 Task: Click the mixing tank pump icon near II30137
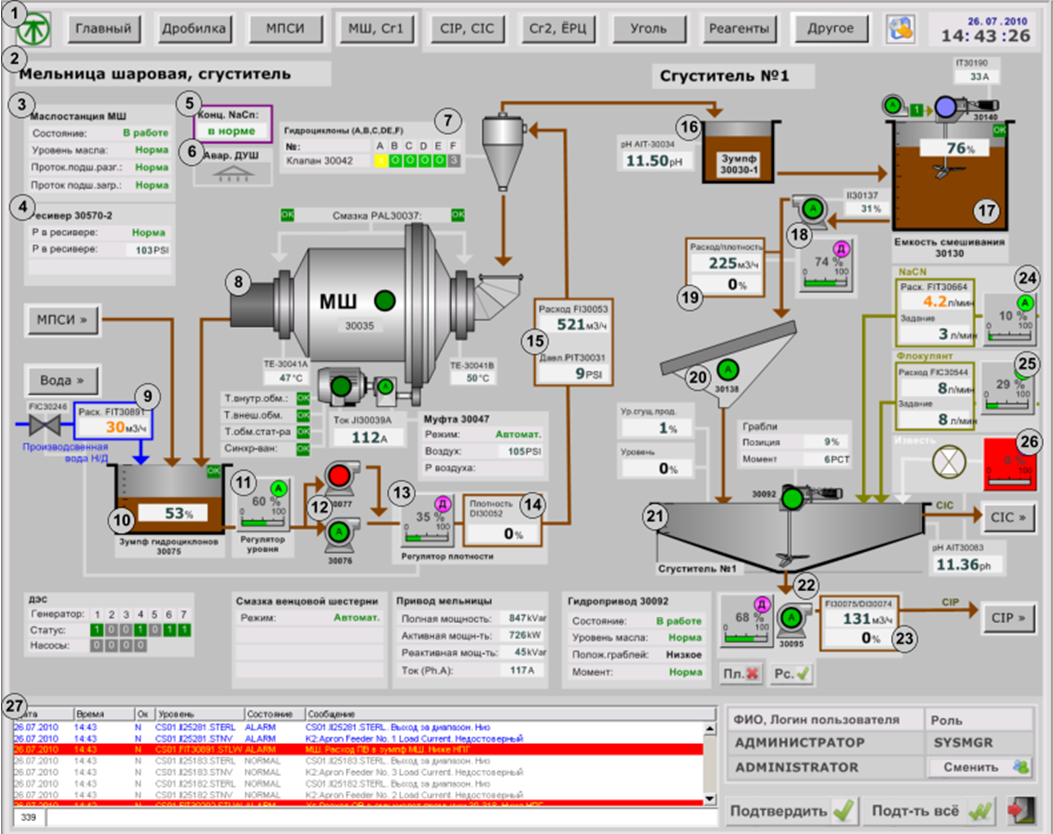point(813,209)
